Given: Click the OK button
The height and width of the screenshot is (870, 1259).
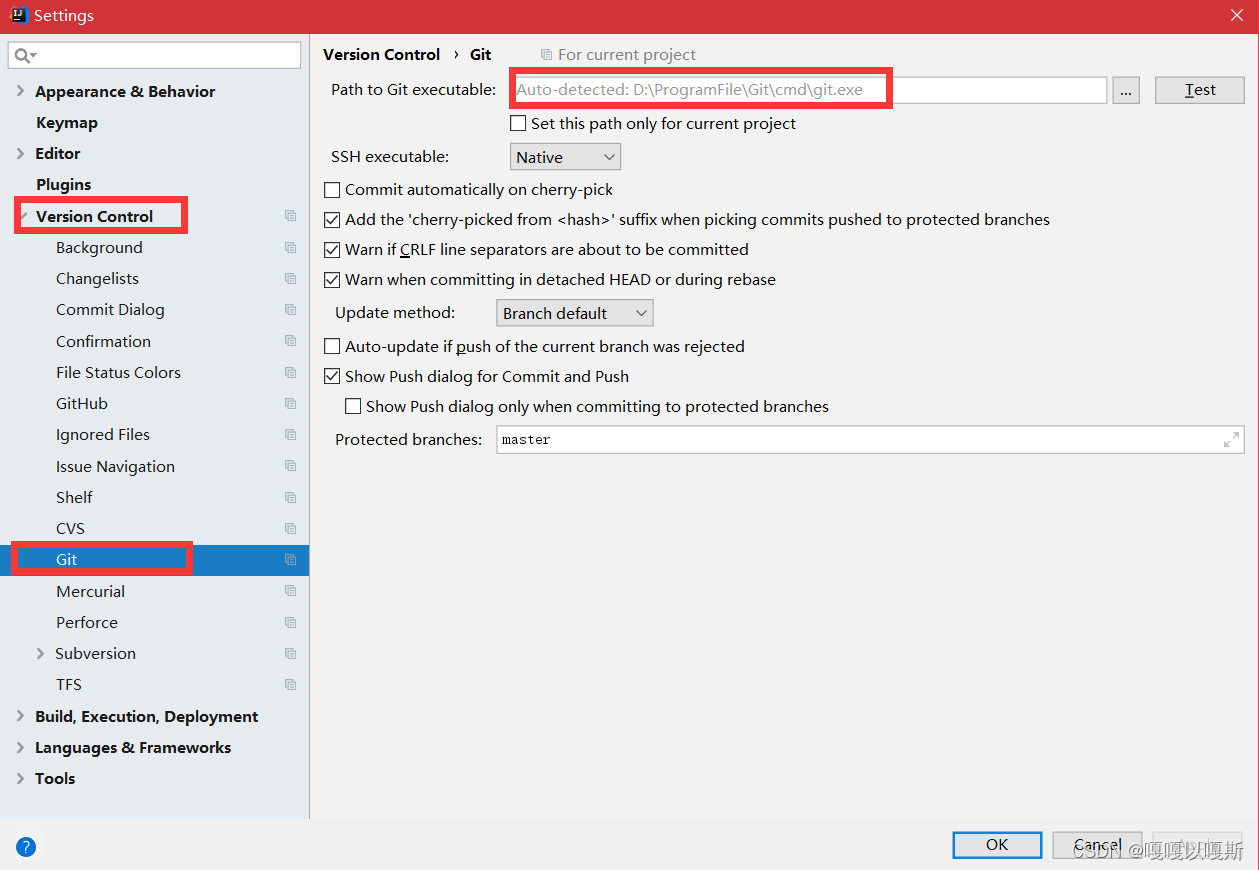Looking at the screenshot, I should [x=997, y=845].
